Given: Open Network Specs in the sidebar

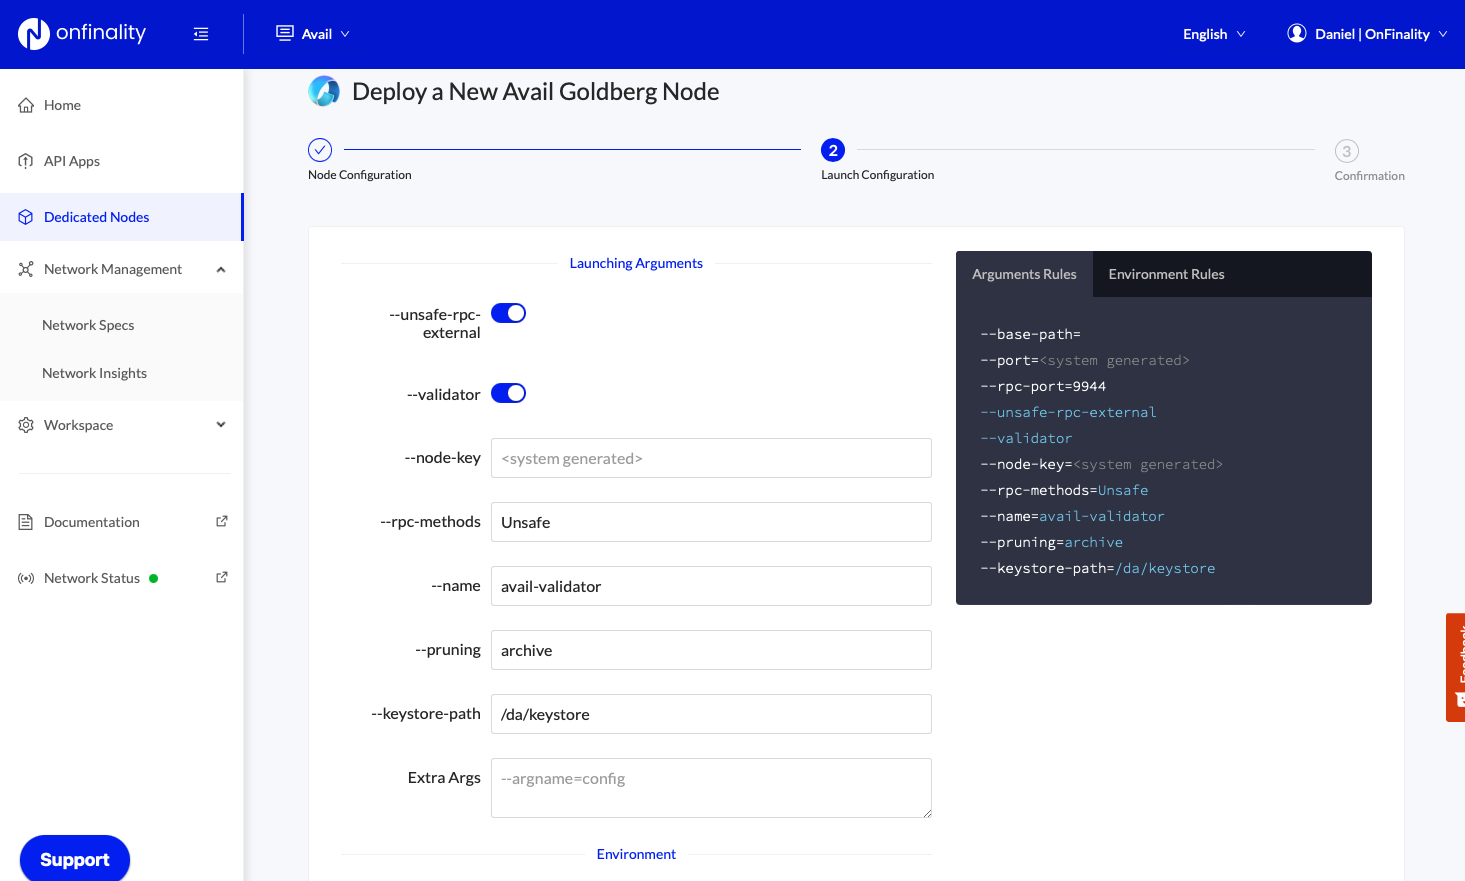Looking at the screenshot, I should pyautogui.click(x=88, y=326).
